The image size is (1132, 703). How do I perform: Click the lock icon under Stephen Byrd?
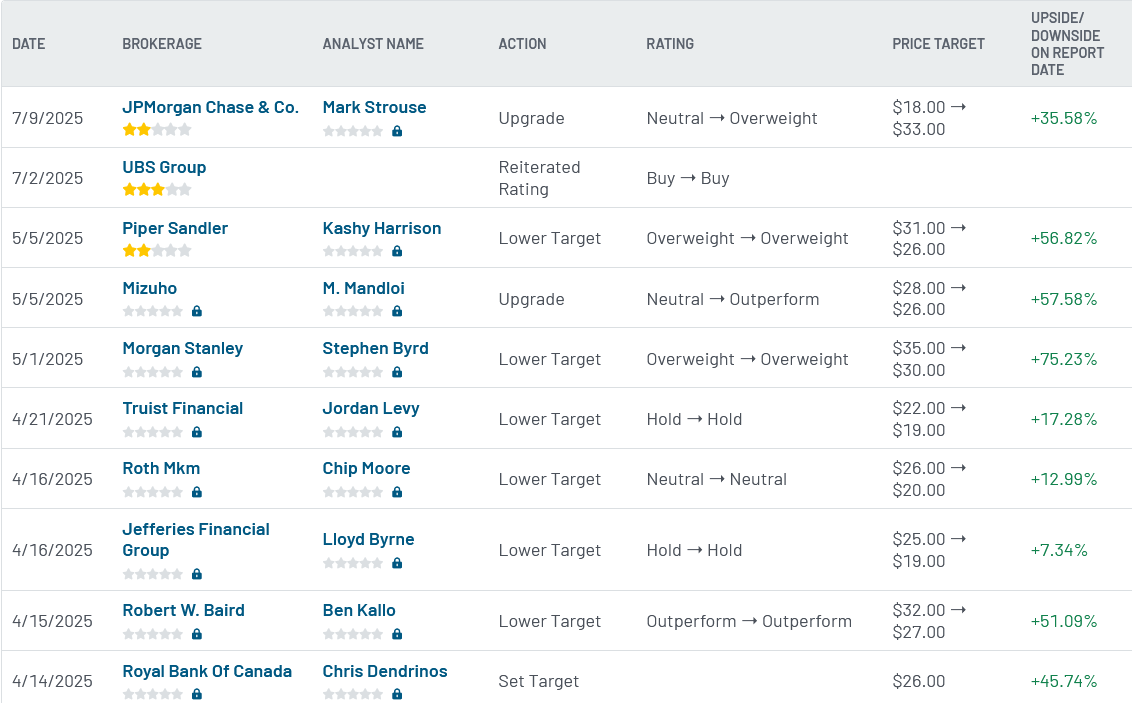[397, 372]
